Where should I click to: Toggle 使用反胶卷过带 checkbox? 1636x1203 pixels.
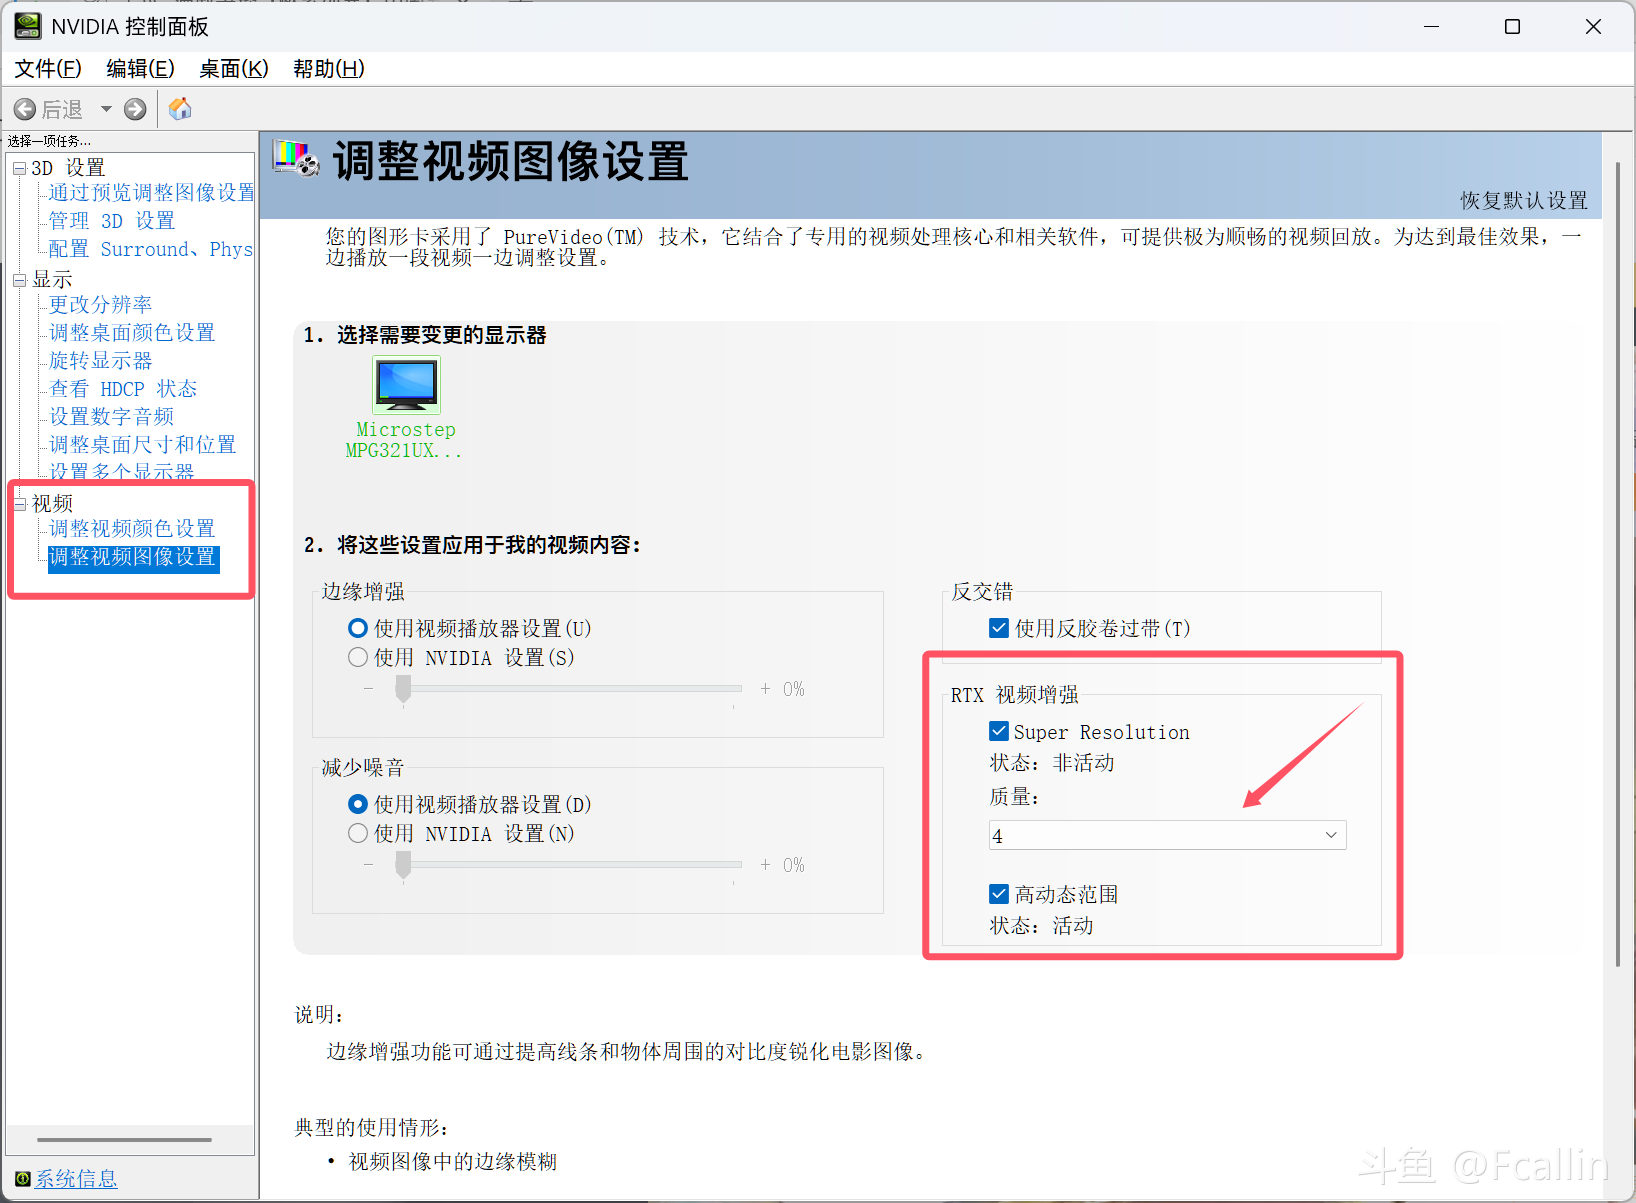click(999, 628)
